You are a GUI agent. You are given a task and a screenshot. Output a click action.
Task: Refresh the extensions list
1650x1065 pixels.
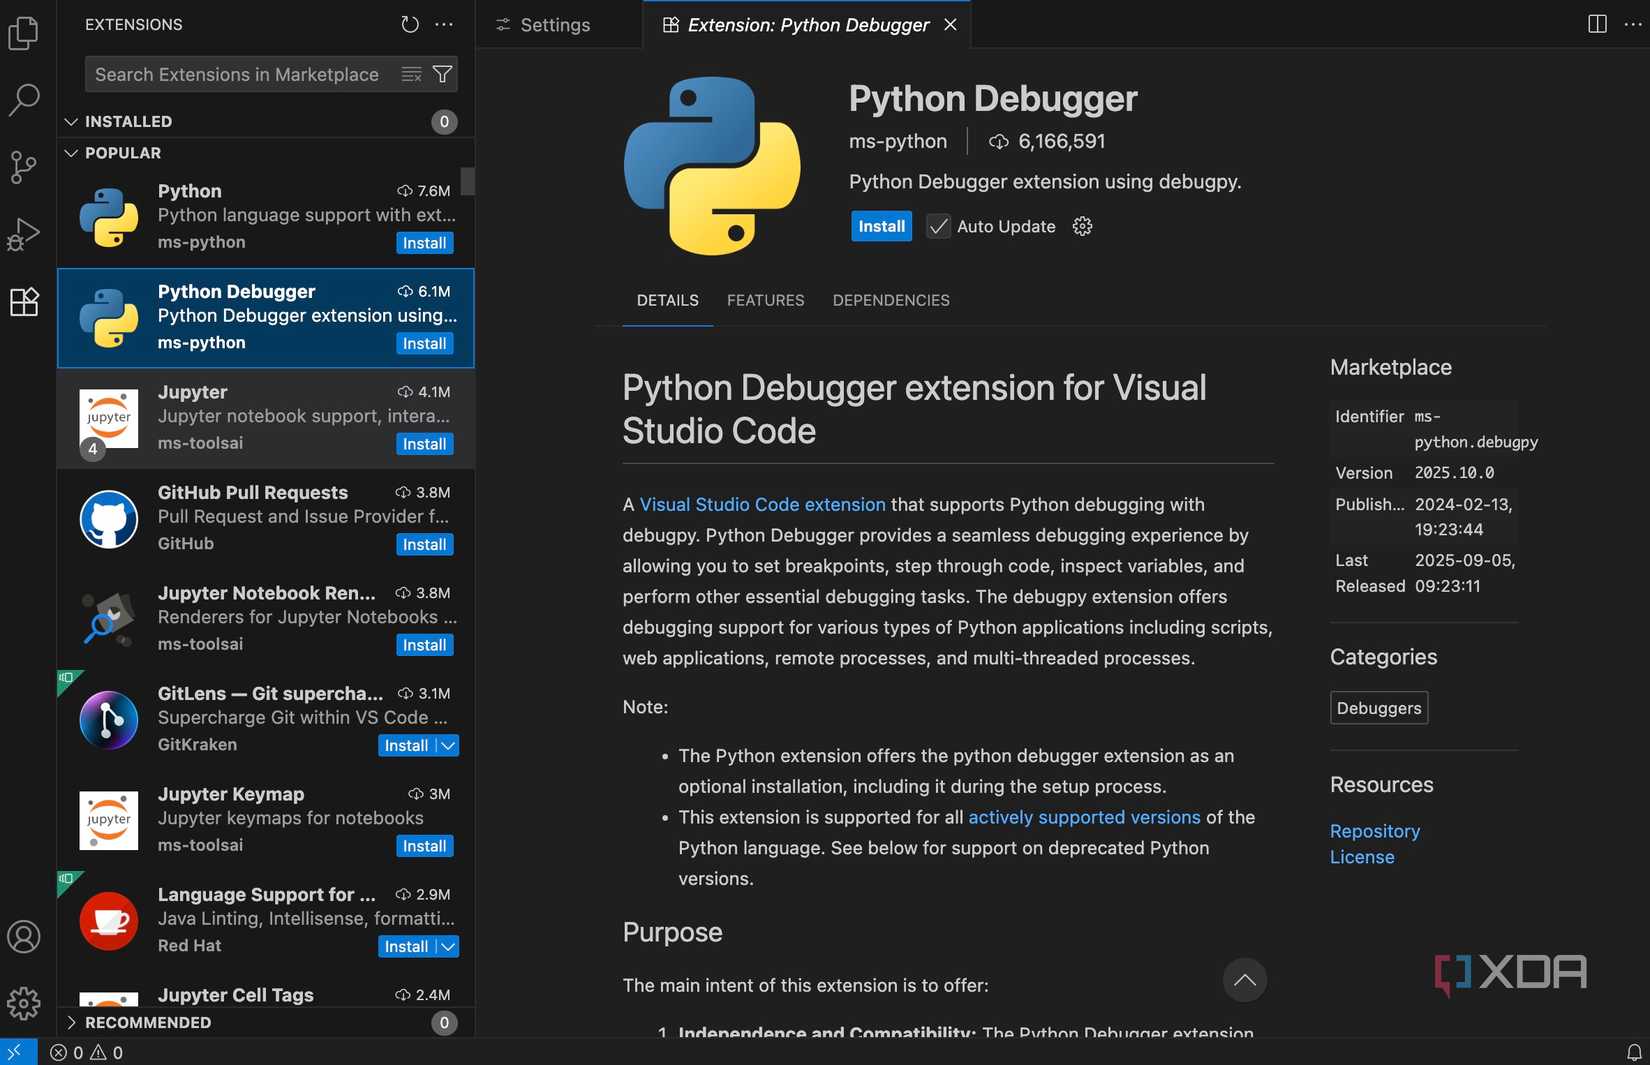point(409,24)
